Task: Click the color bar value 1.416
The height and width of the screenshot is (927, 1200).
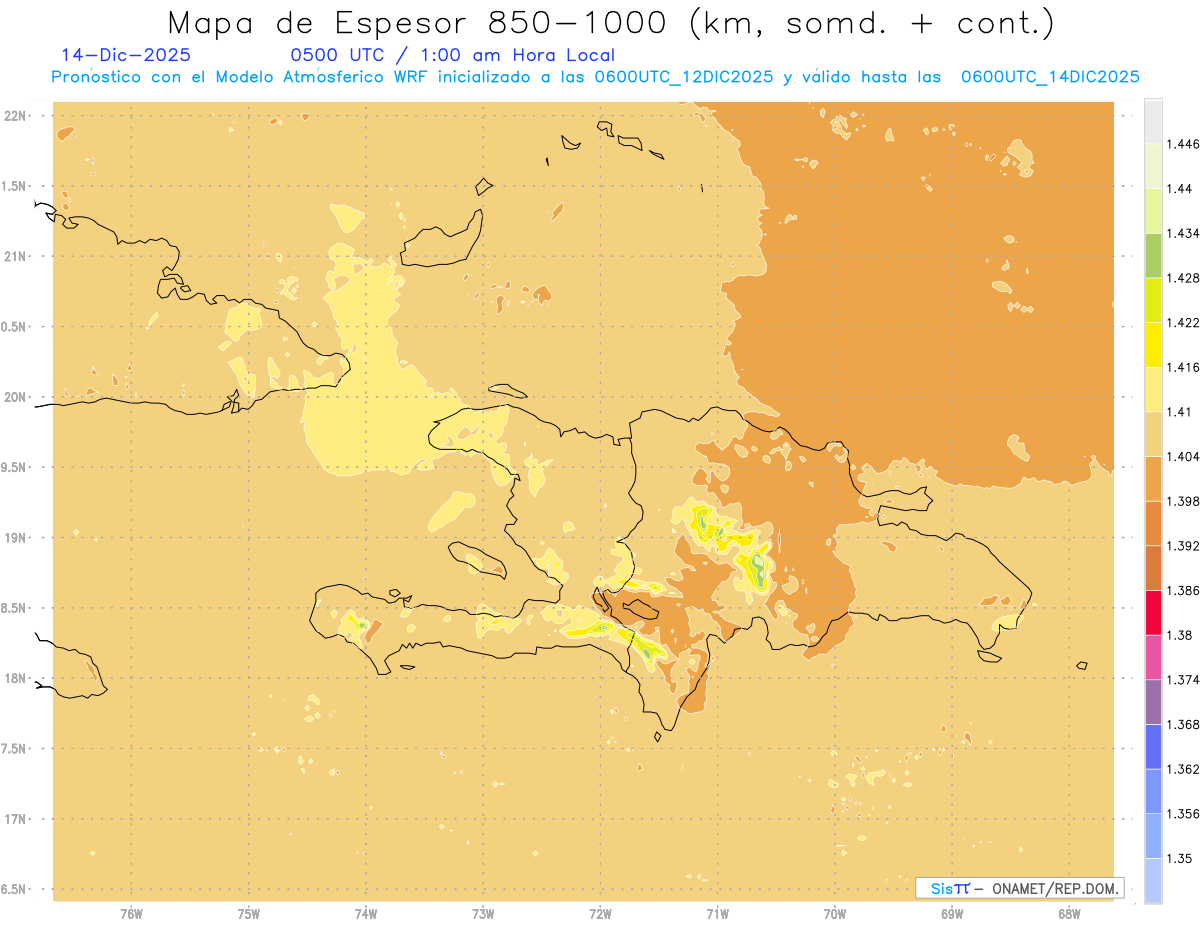Action: pos(1183,367)
